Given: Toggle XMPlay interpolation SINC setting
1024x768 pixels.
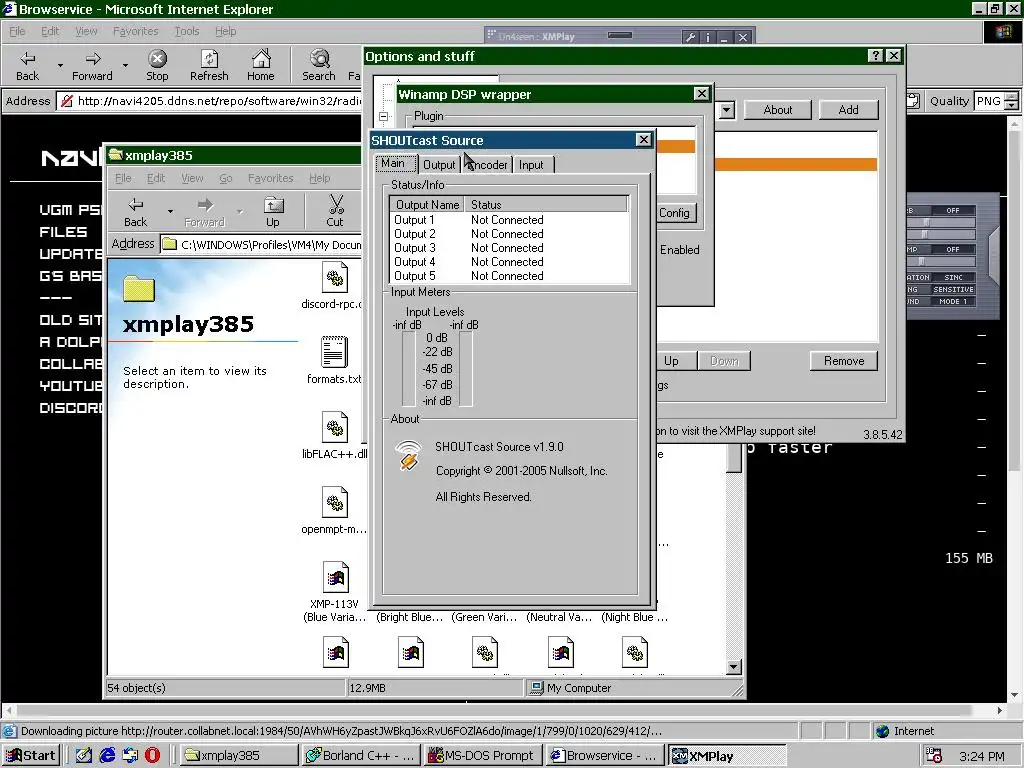Looking at the screenshot, I should pos(953,278).
